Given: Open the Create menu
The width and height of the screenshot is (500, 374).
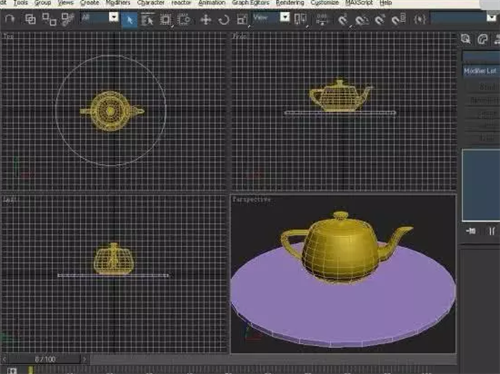Looking at the screenshot, I should tap(90, 3).
